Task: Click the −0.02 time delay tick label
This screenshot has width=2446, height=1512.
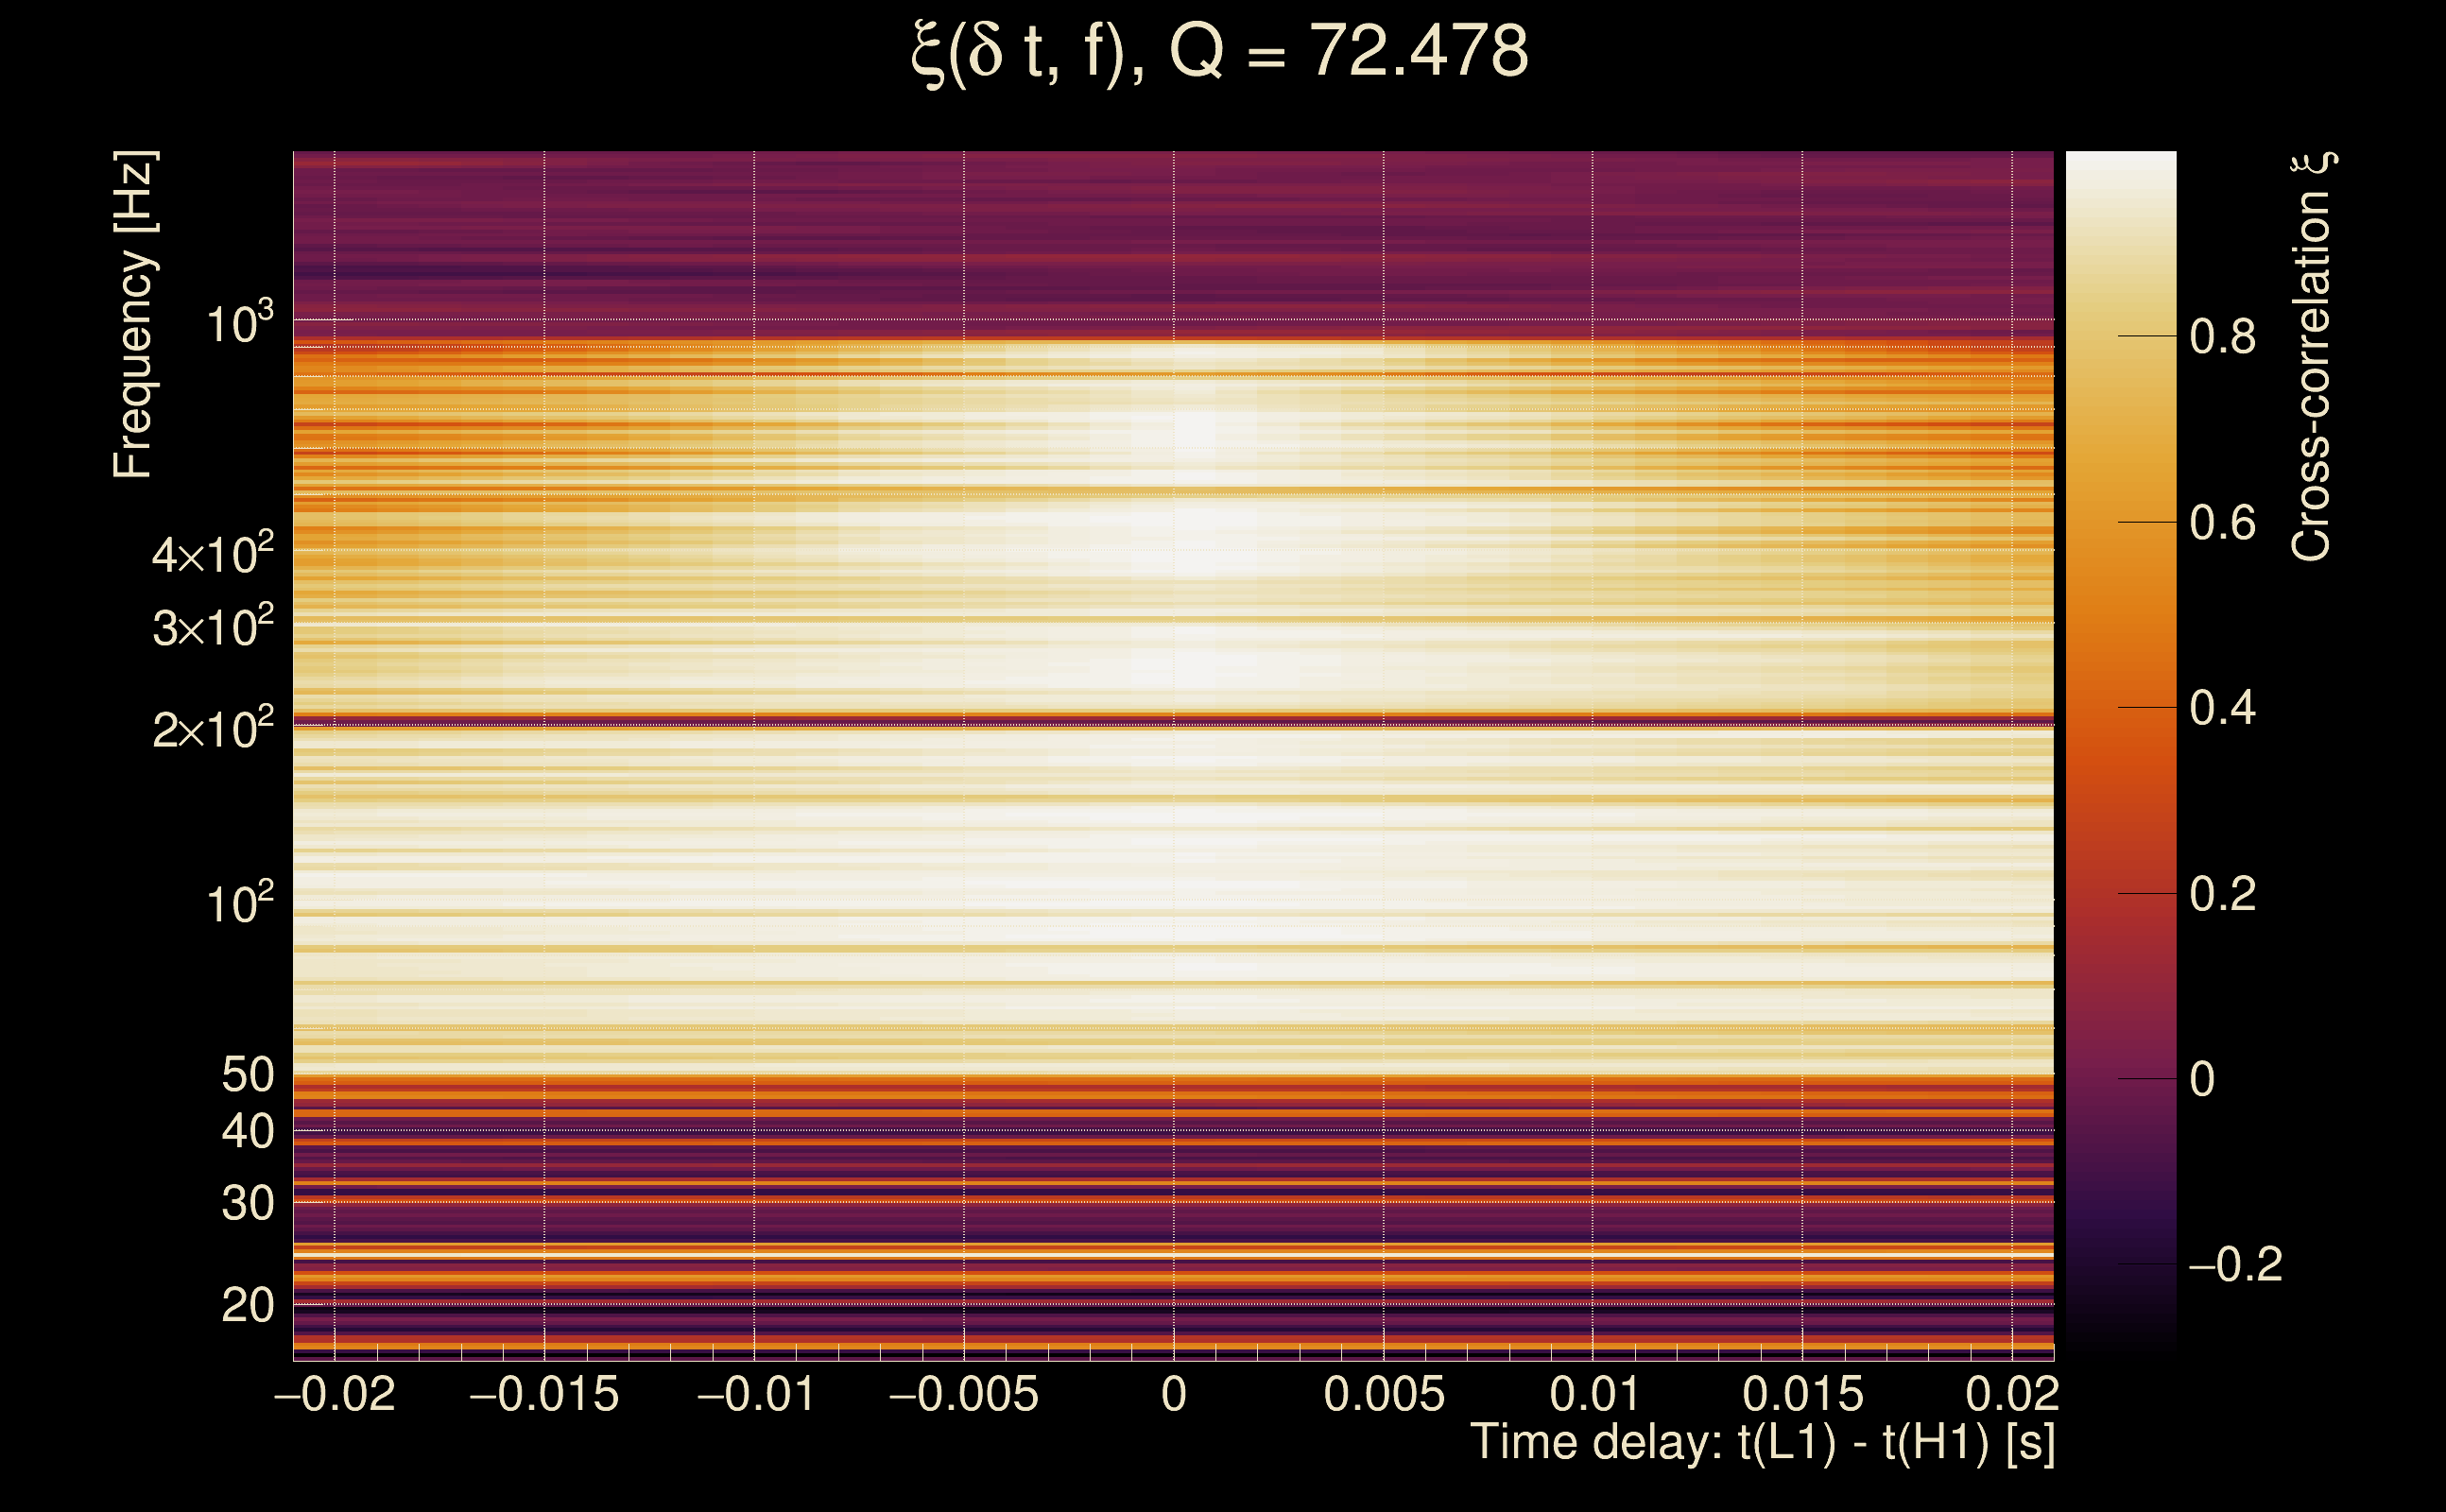Action: tap(334, 1395)
